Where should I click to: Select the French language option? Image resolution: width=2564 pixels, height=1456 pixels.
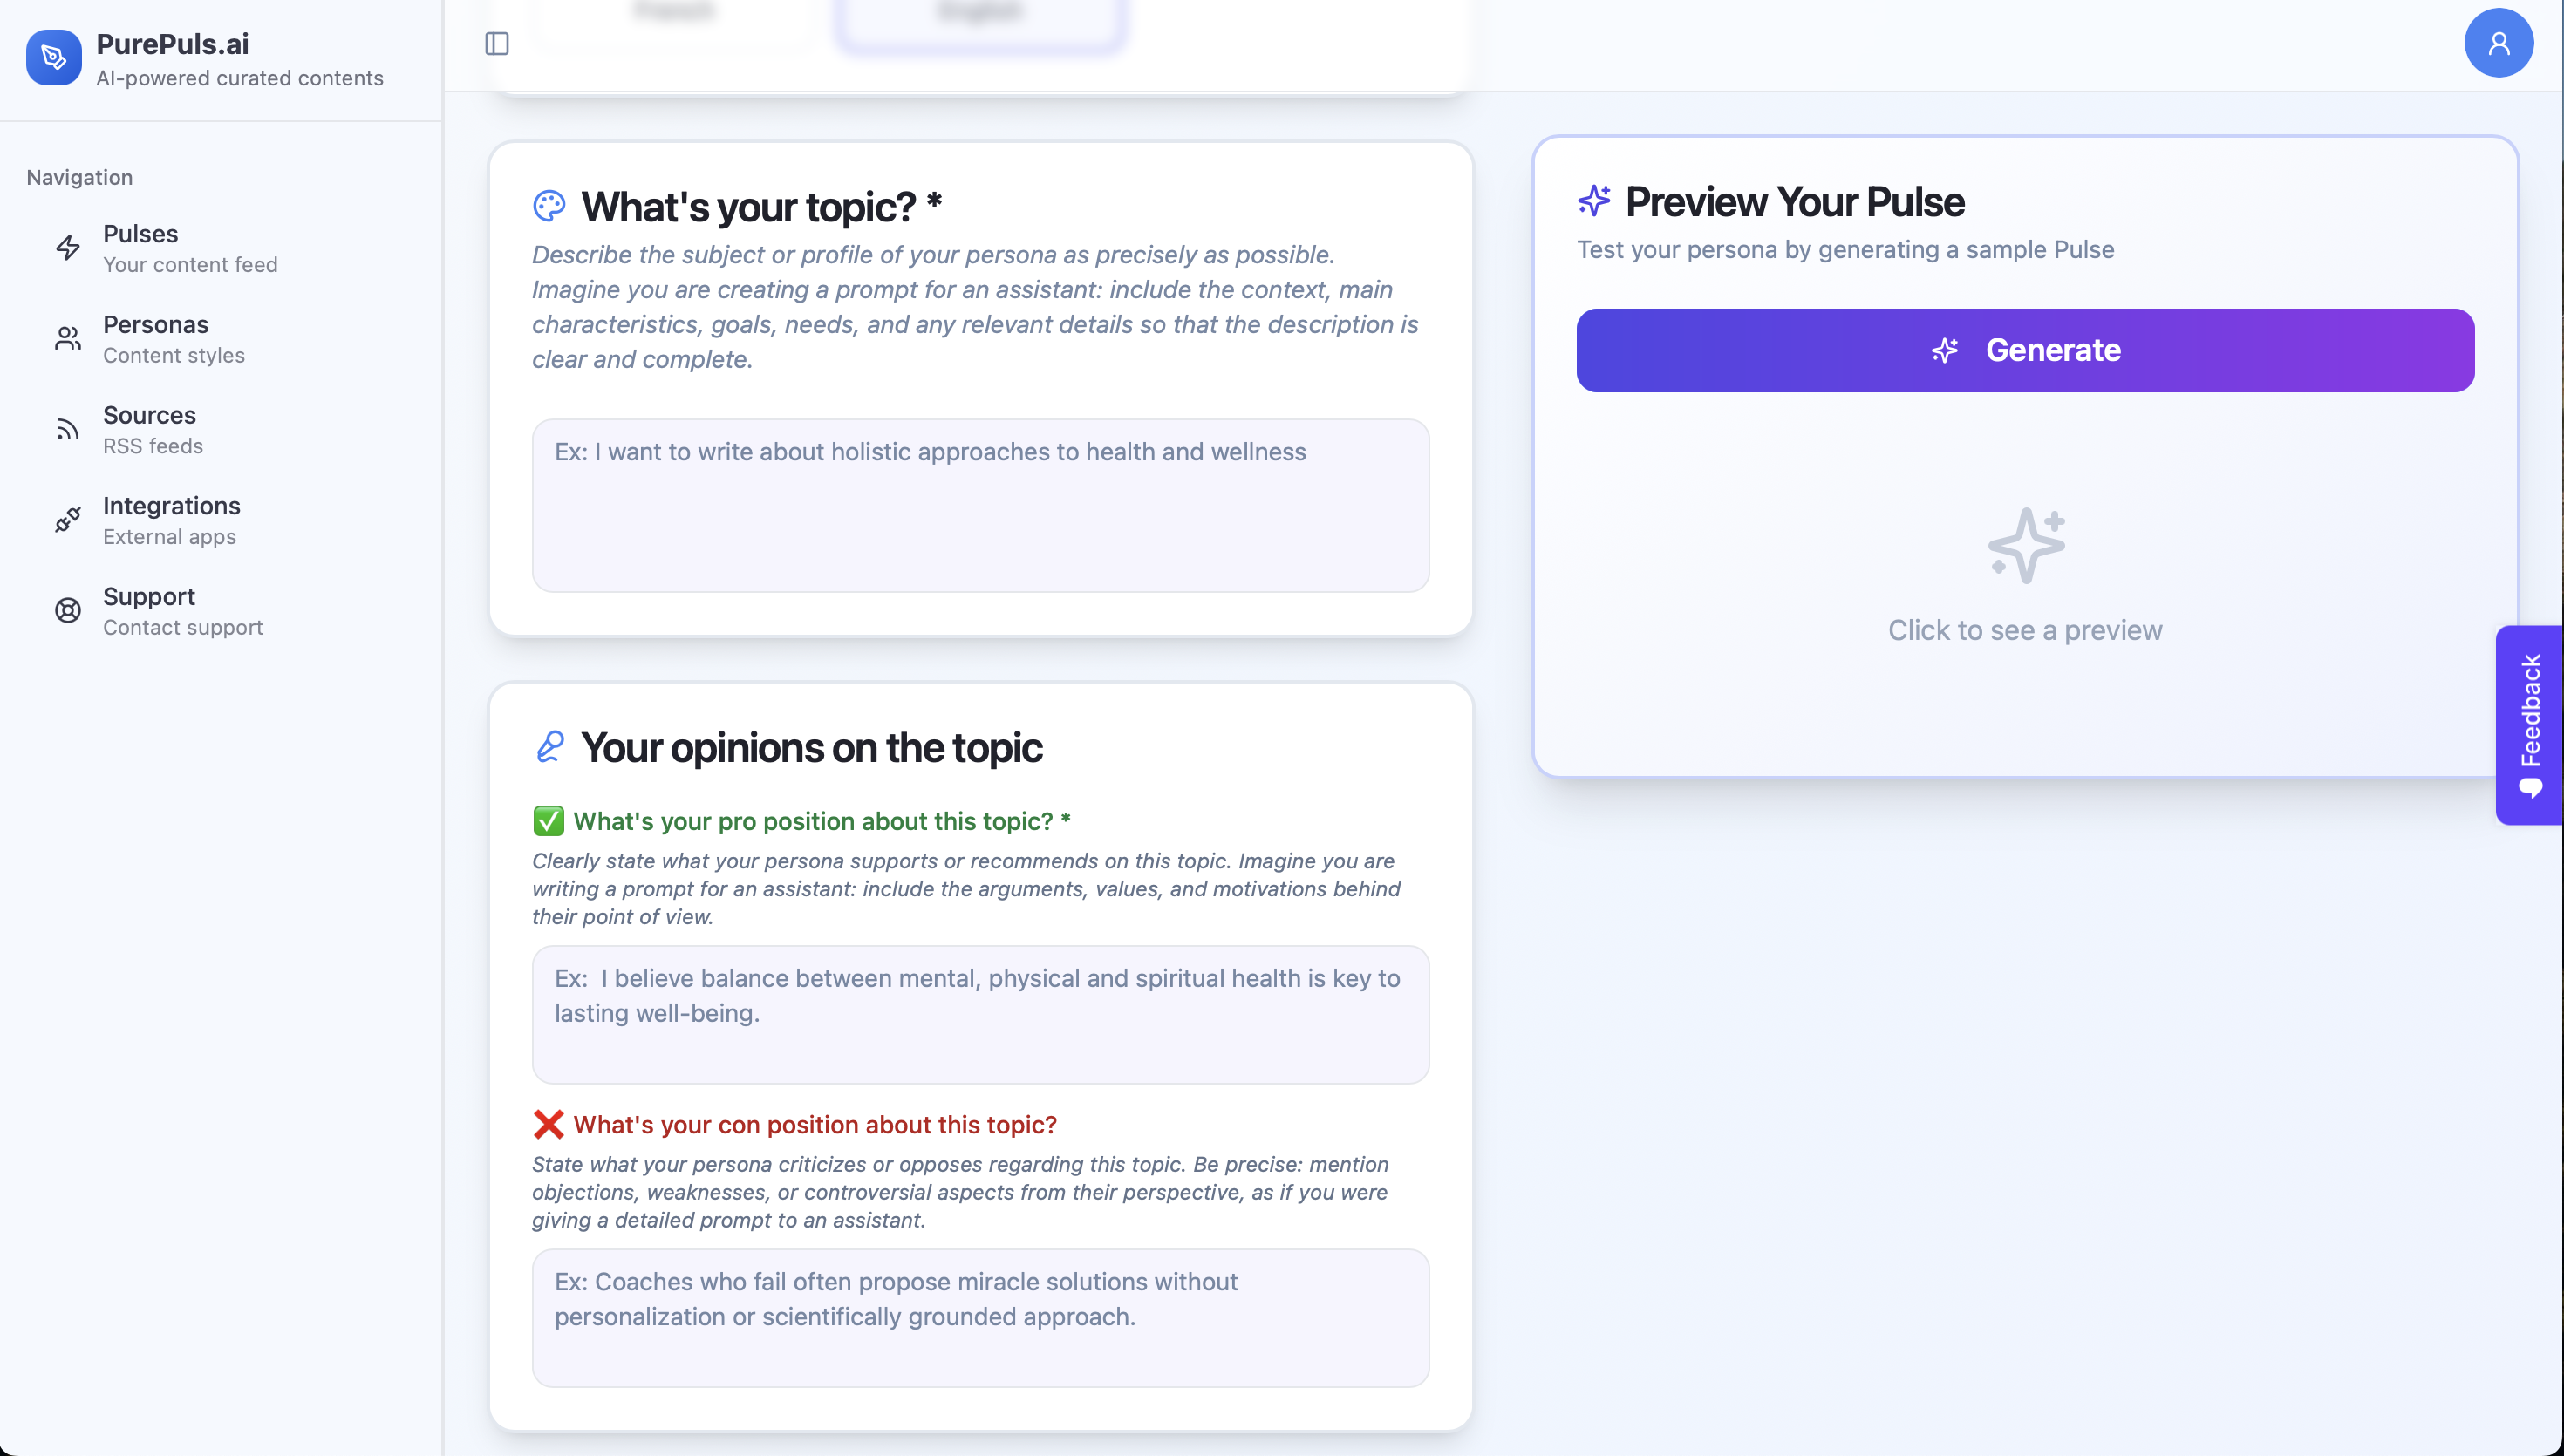pyautogui.click(x=675, y=14)
